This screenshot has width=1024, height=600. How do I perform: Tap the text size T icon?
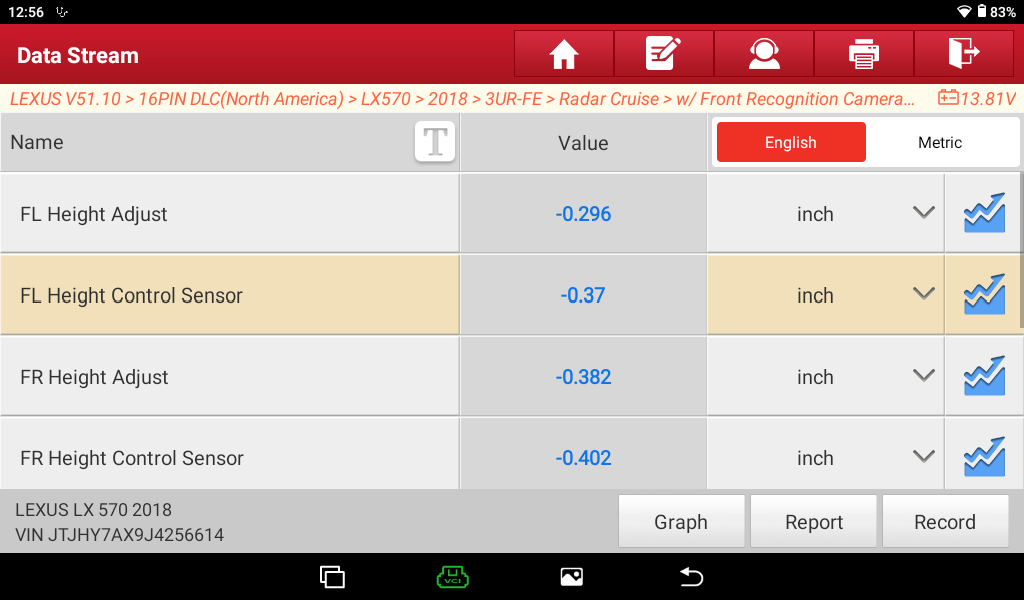pyautogui.click(x=435, y=142)
